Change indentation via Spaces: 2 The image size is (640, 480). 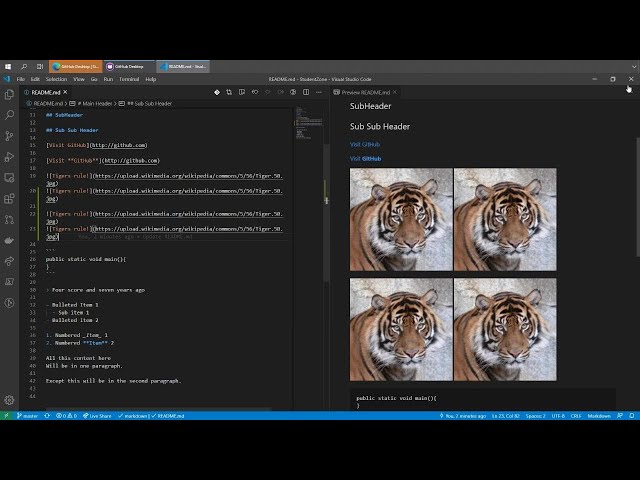(535, 416)
